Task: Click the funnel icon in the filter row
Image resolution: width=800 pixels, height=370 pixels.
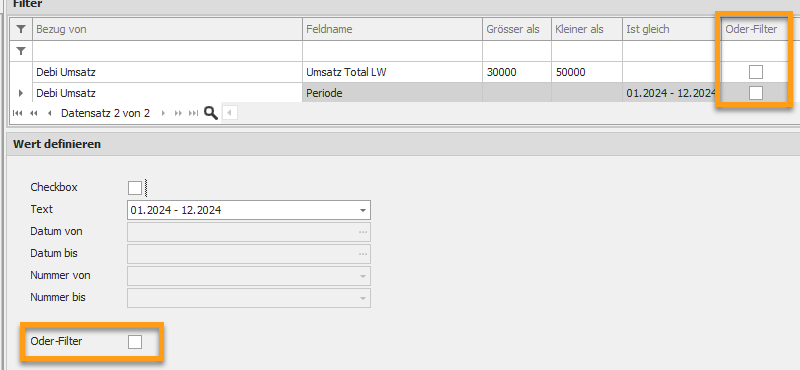Action: [20, 51]
